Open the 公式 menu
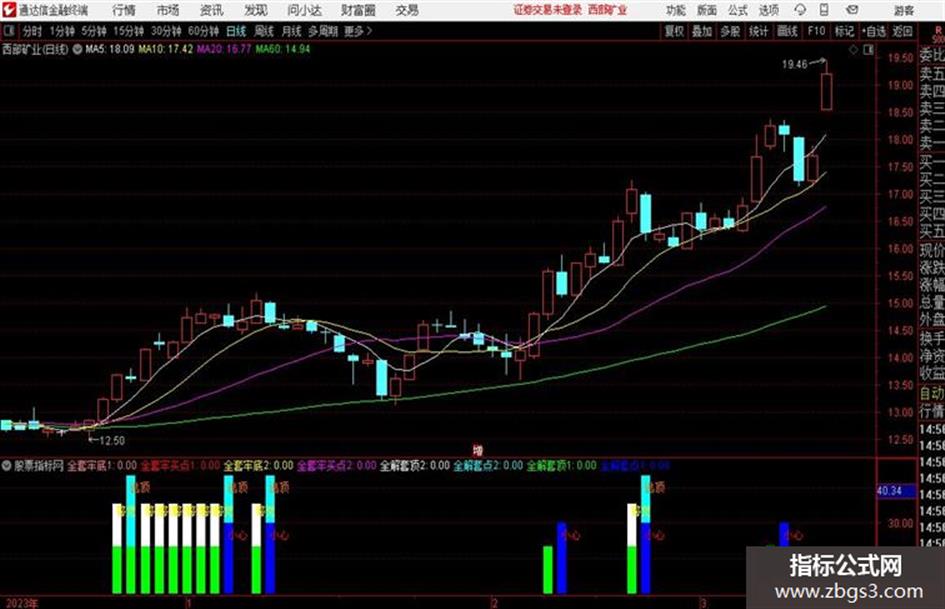This screenshot has width=945, height=609. pos(738,10)
